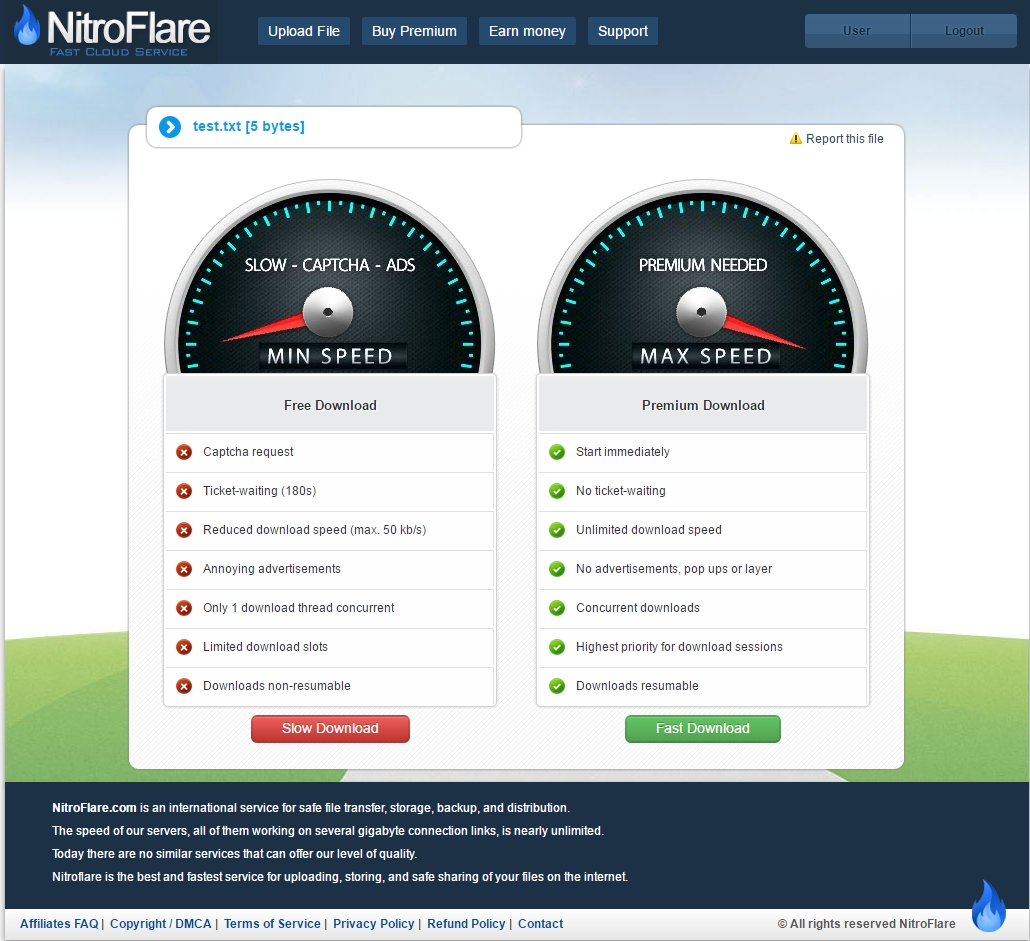Open the Refund Policy link
Viewport: 1030px width, 941px height.
tap(466, 924)
